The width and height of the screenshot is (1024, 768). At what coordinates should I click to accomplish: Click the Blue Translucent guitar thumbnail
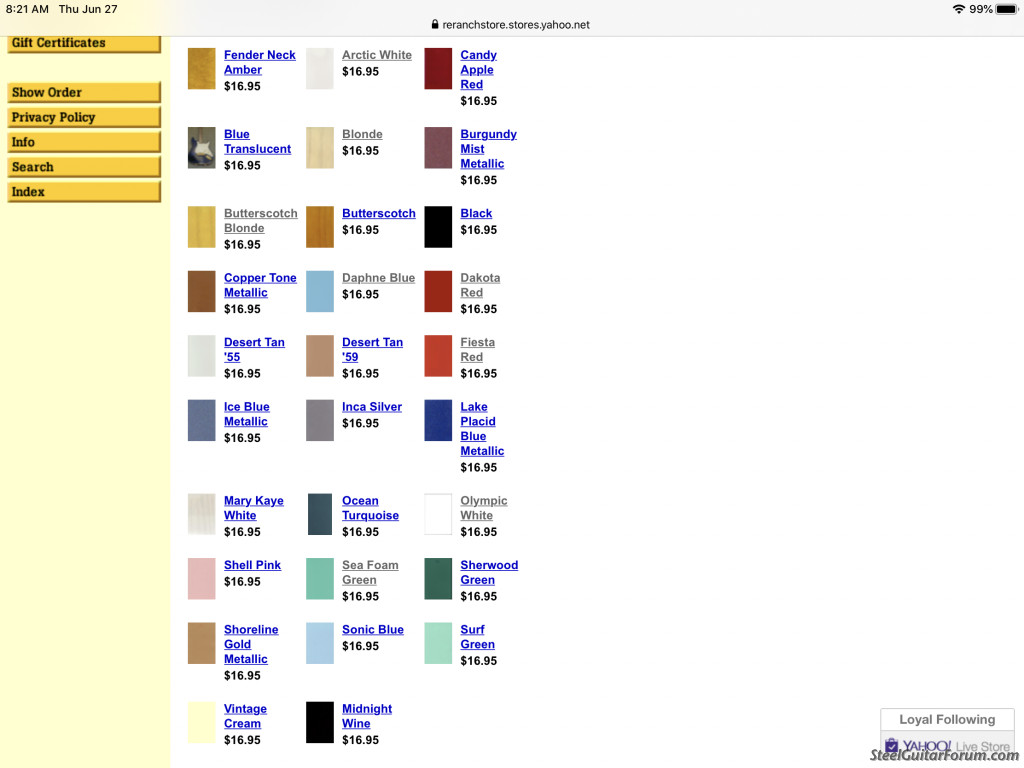tap(201, 148)
